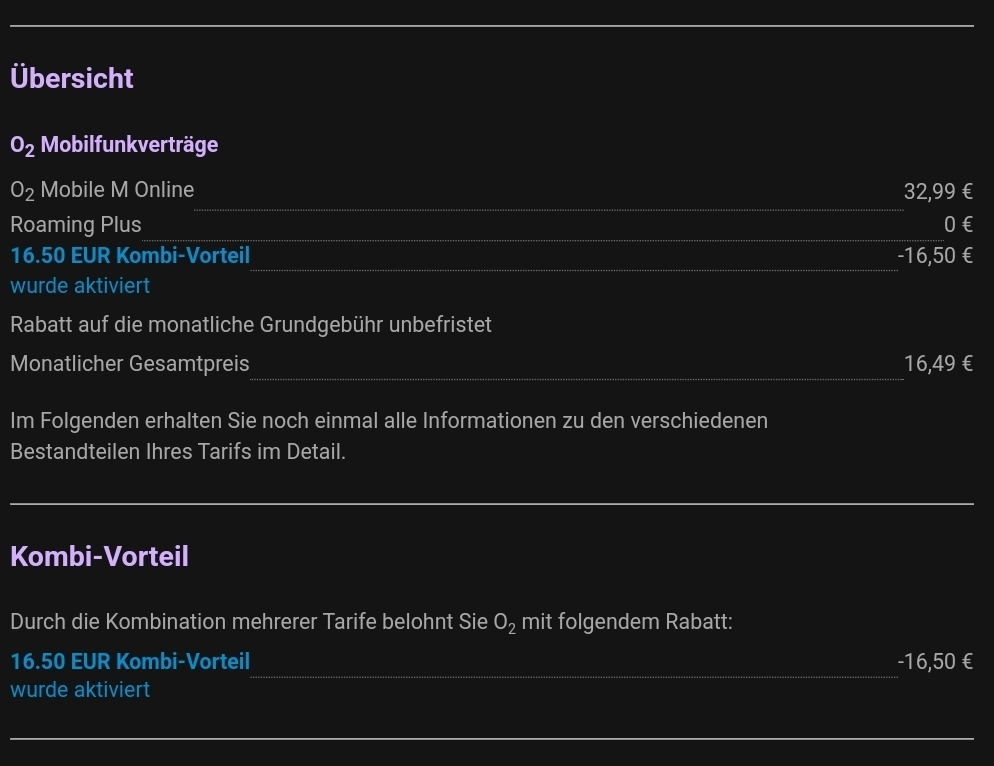Open the second 16.50 EUR Kombi-Vorteil link
The height and width of the screenshot is (766, 994).
point(130,661)
